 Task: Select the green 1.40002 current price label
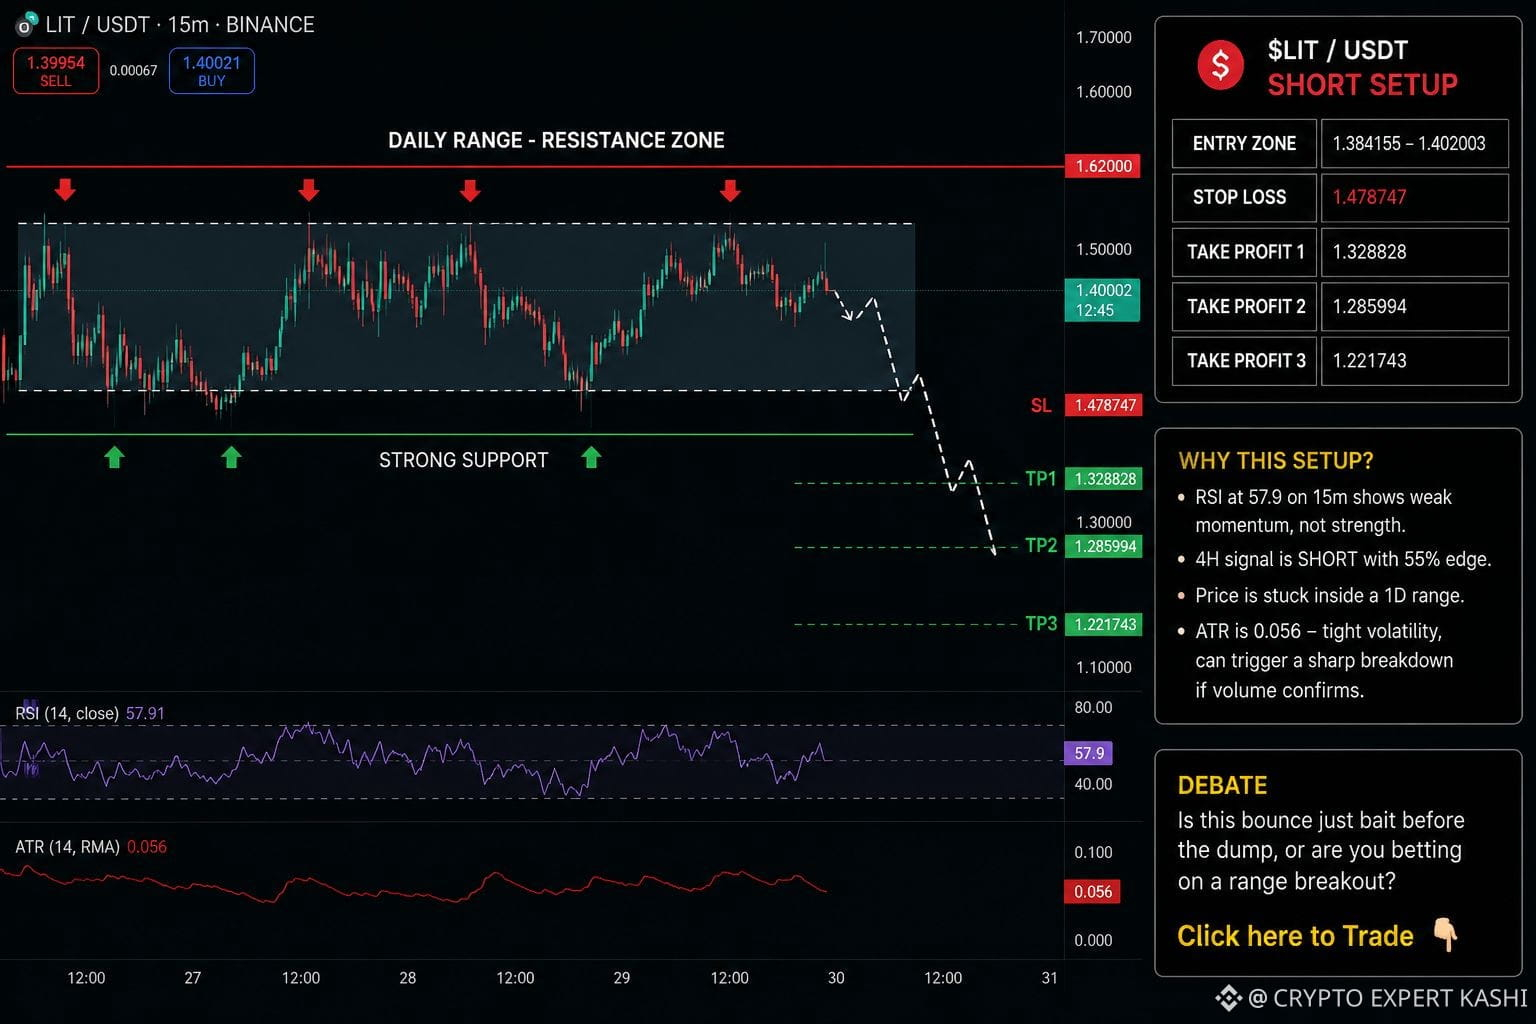pos(1103,300)
